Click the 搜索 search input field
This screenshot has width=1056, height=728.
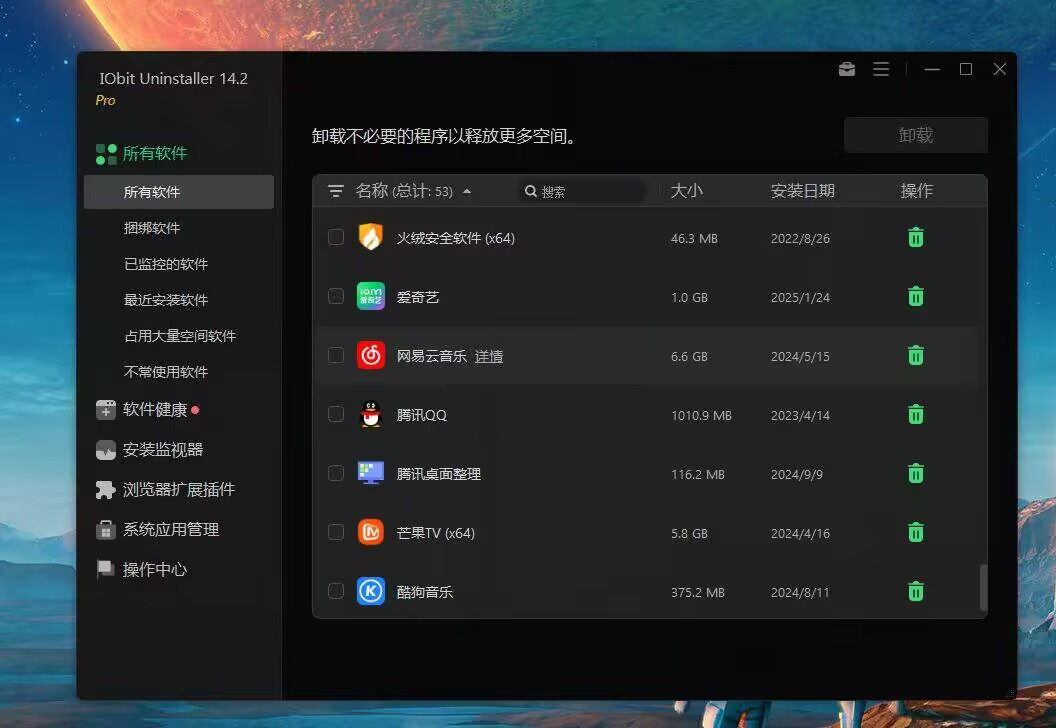coord(581,191)
